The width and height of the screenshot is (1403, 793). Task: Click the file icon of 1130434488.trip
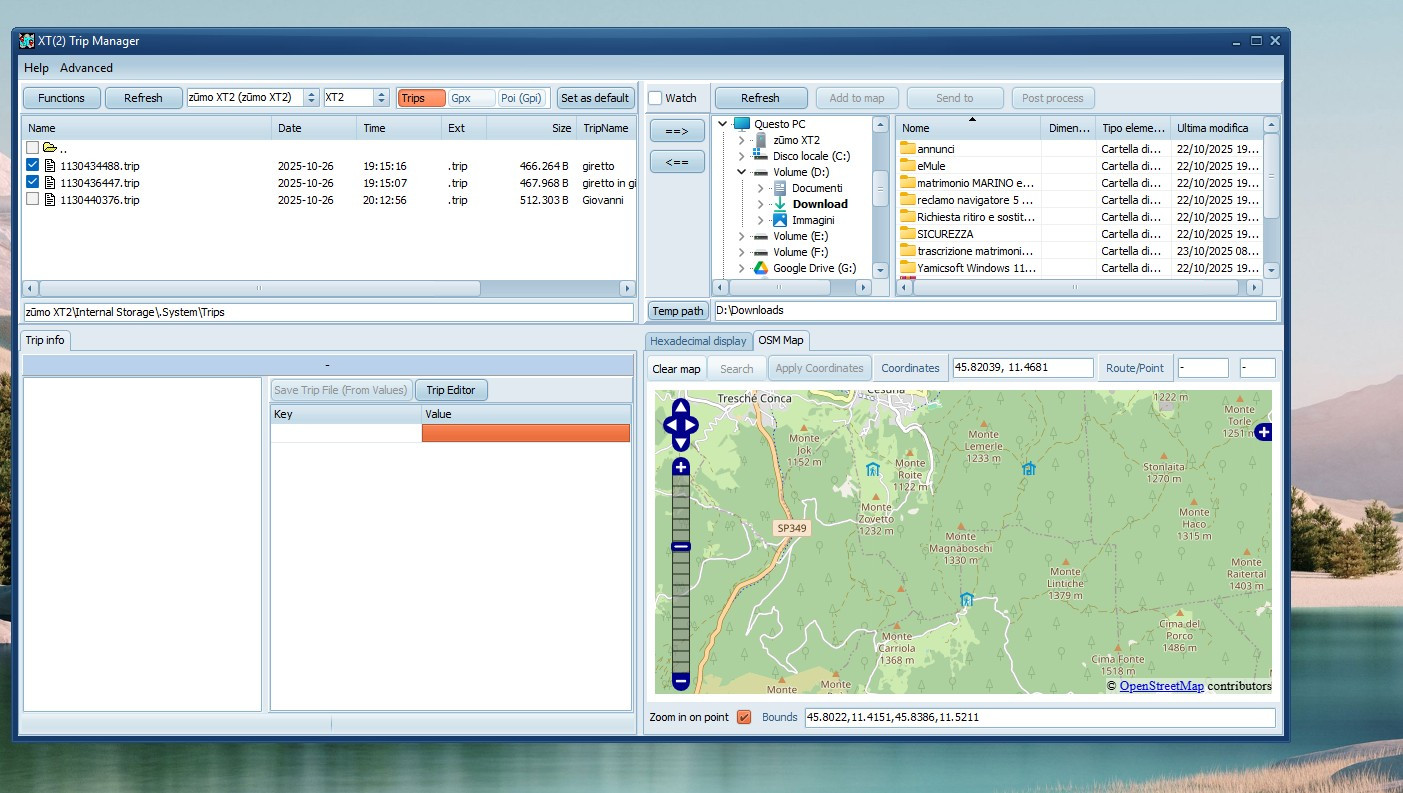(x=49, y=165)
